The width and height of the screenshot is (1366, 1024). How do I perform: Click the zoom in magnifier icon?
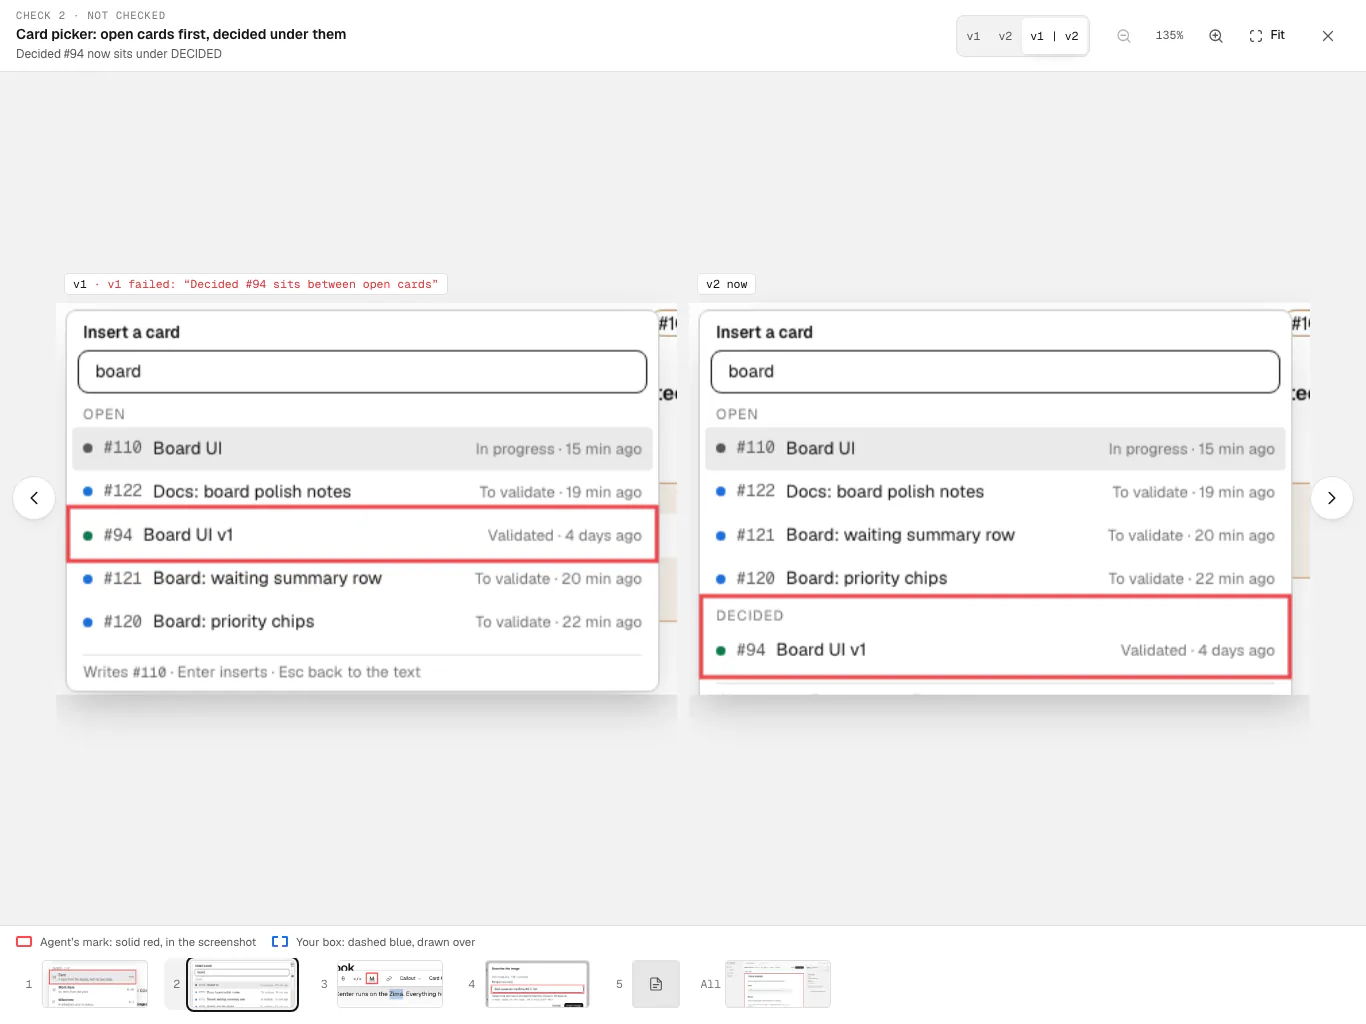pos(1216,36)
